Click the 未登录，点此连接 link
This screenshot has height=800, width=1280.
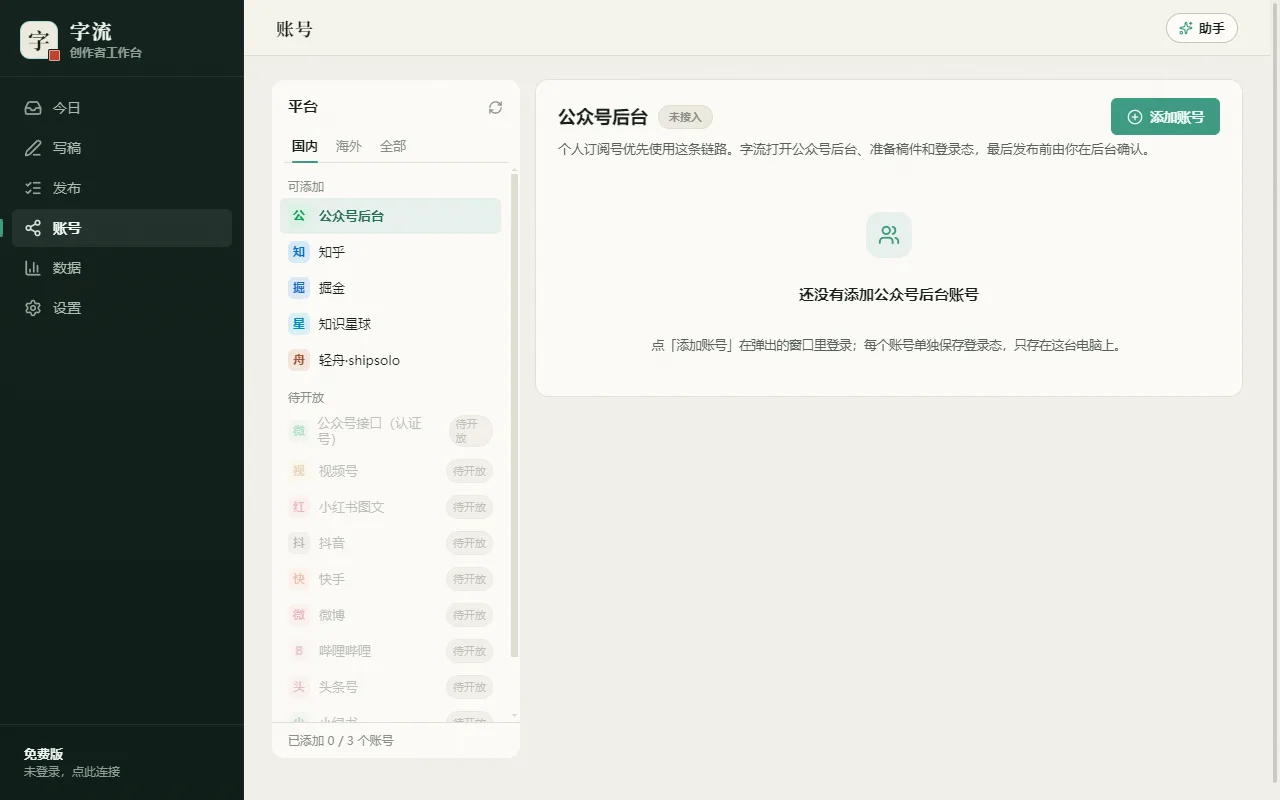pos(72,772)
